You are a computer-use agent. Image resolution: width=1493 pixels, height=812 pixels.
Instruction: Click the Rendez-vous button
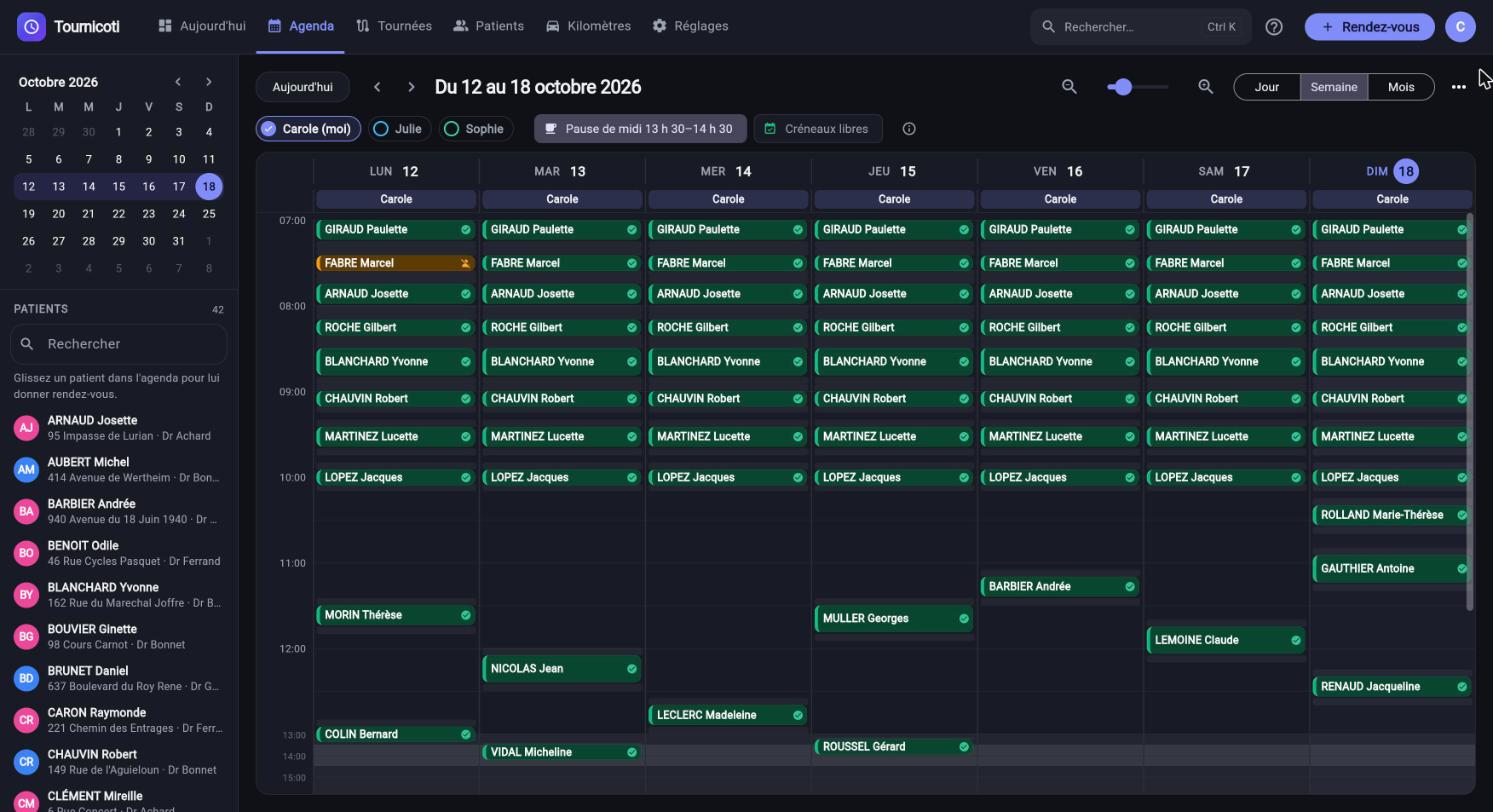pos(1369,27)
